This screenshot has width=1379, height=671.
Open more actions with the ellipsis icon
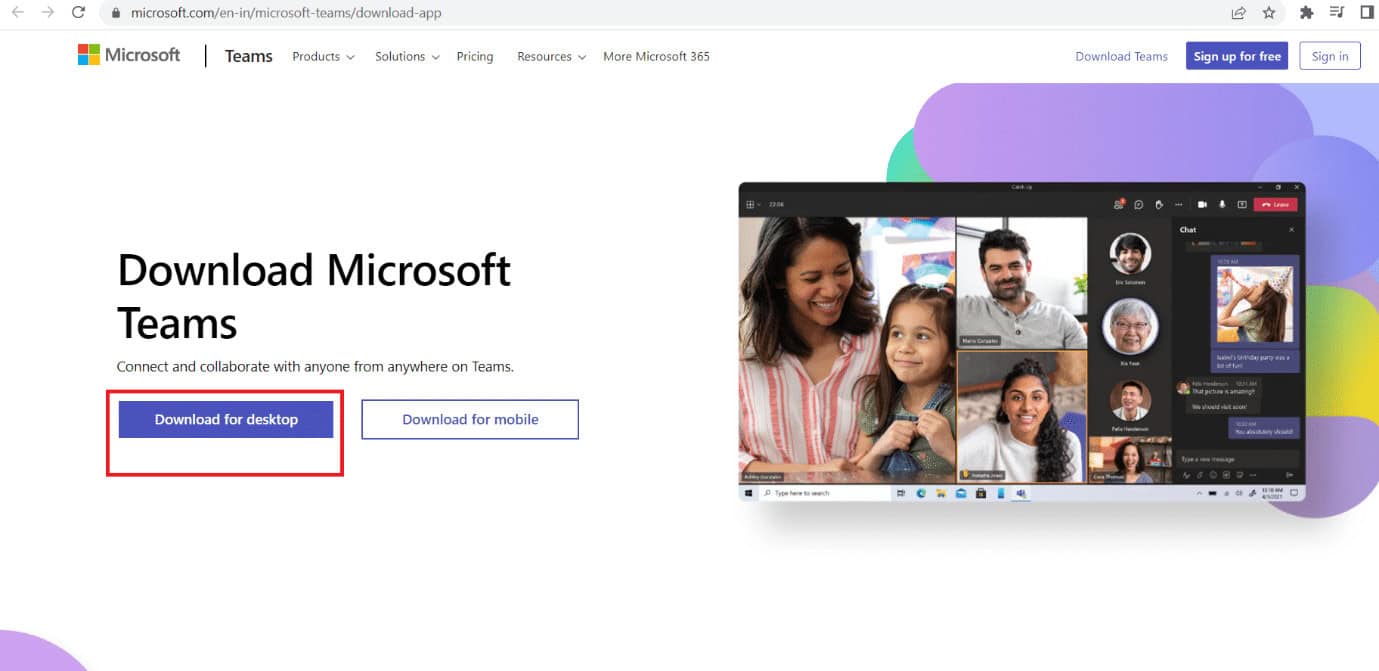[1177, 204]
